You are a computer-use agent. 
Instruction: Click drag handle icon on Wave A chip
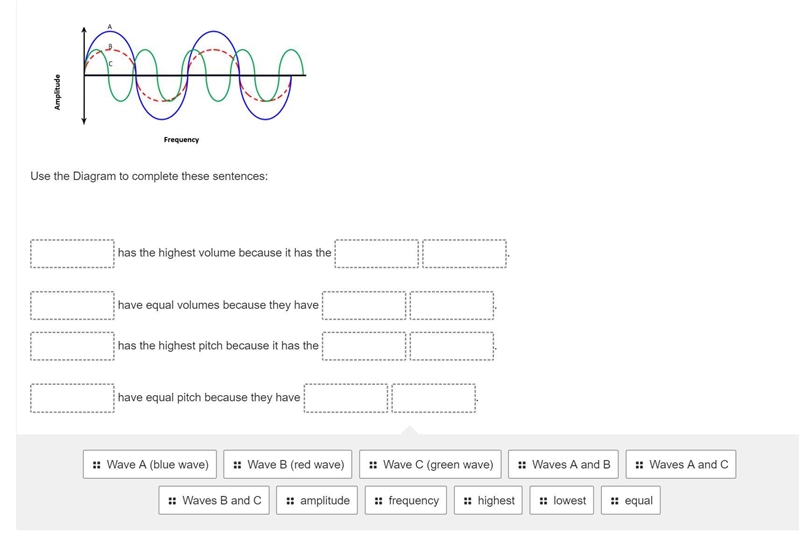96,465
